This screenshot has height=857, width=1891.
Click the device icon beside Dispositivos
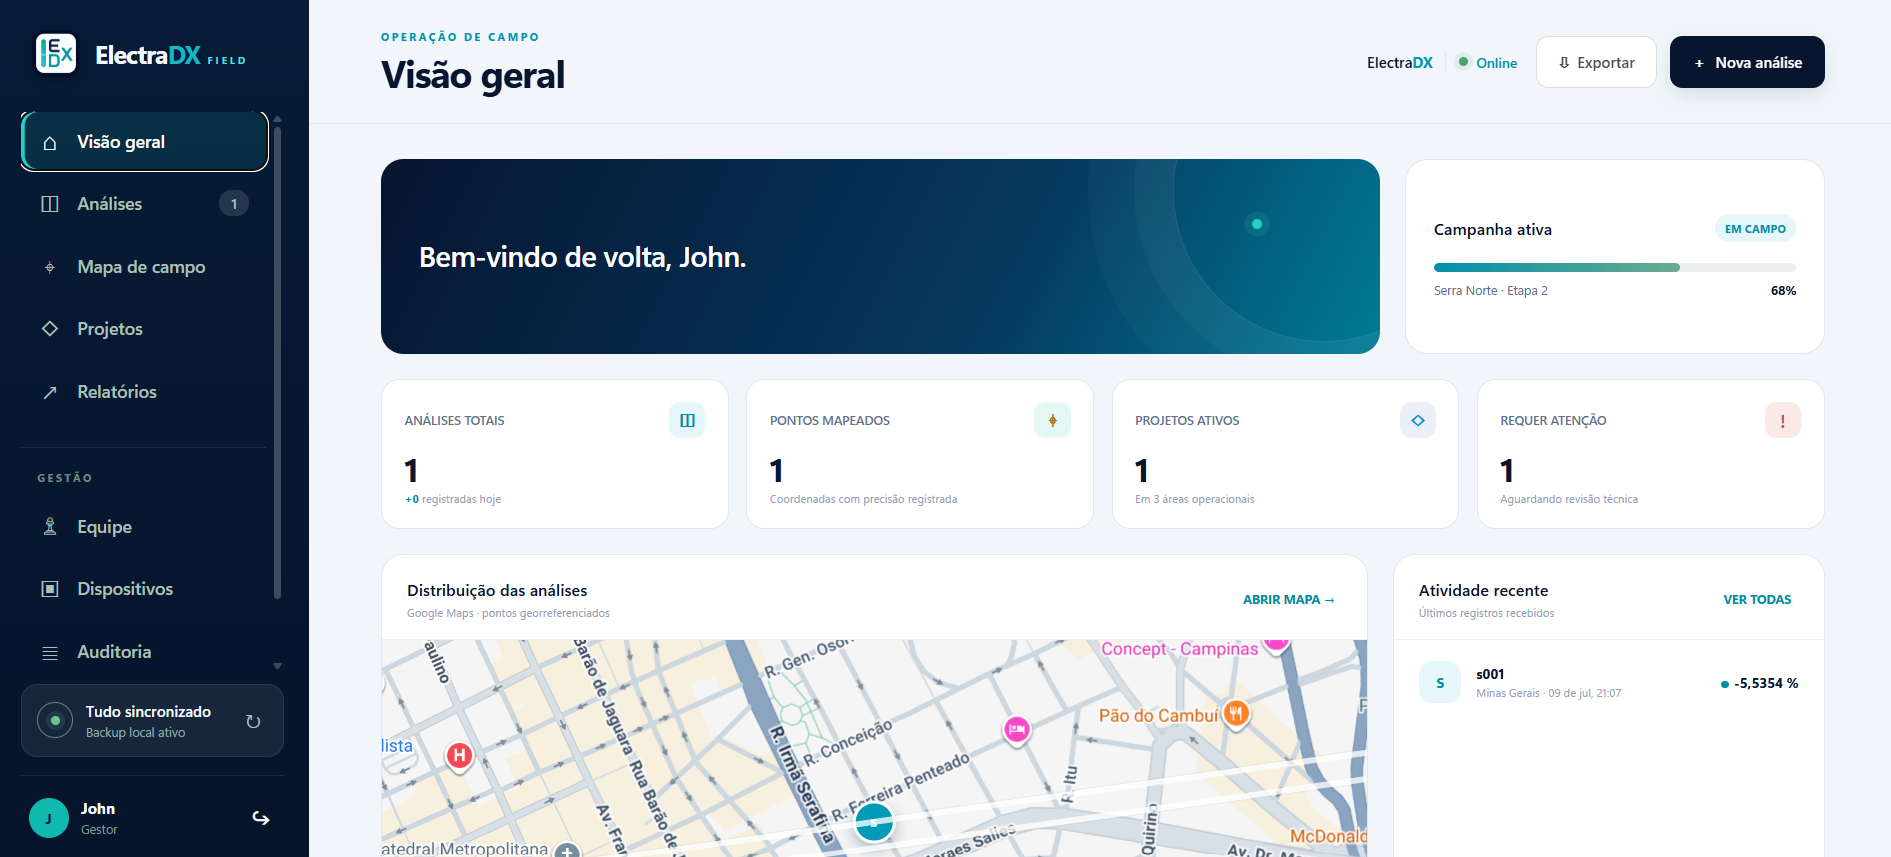click(x=50, y=589)
